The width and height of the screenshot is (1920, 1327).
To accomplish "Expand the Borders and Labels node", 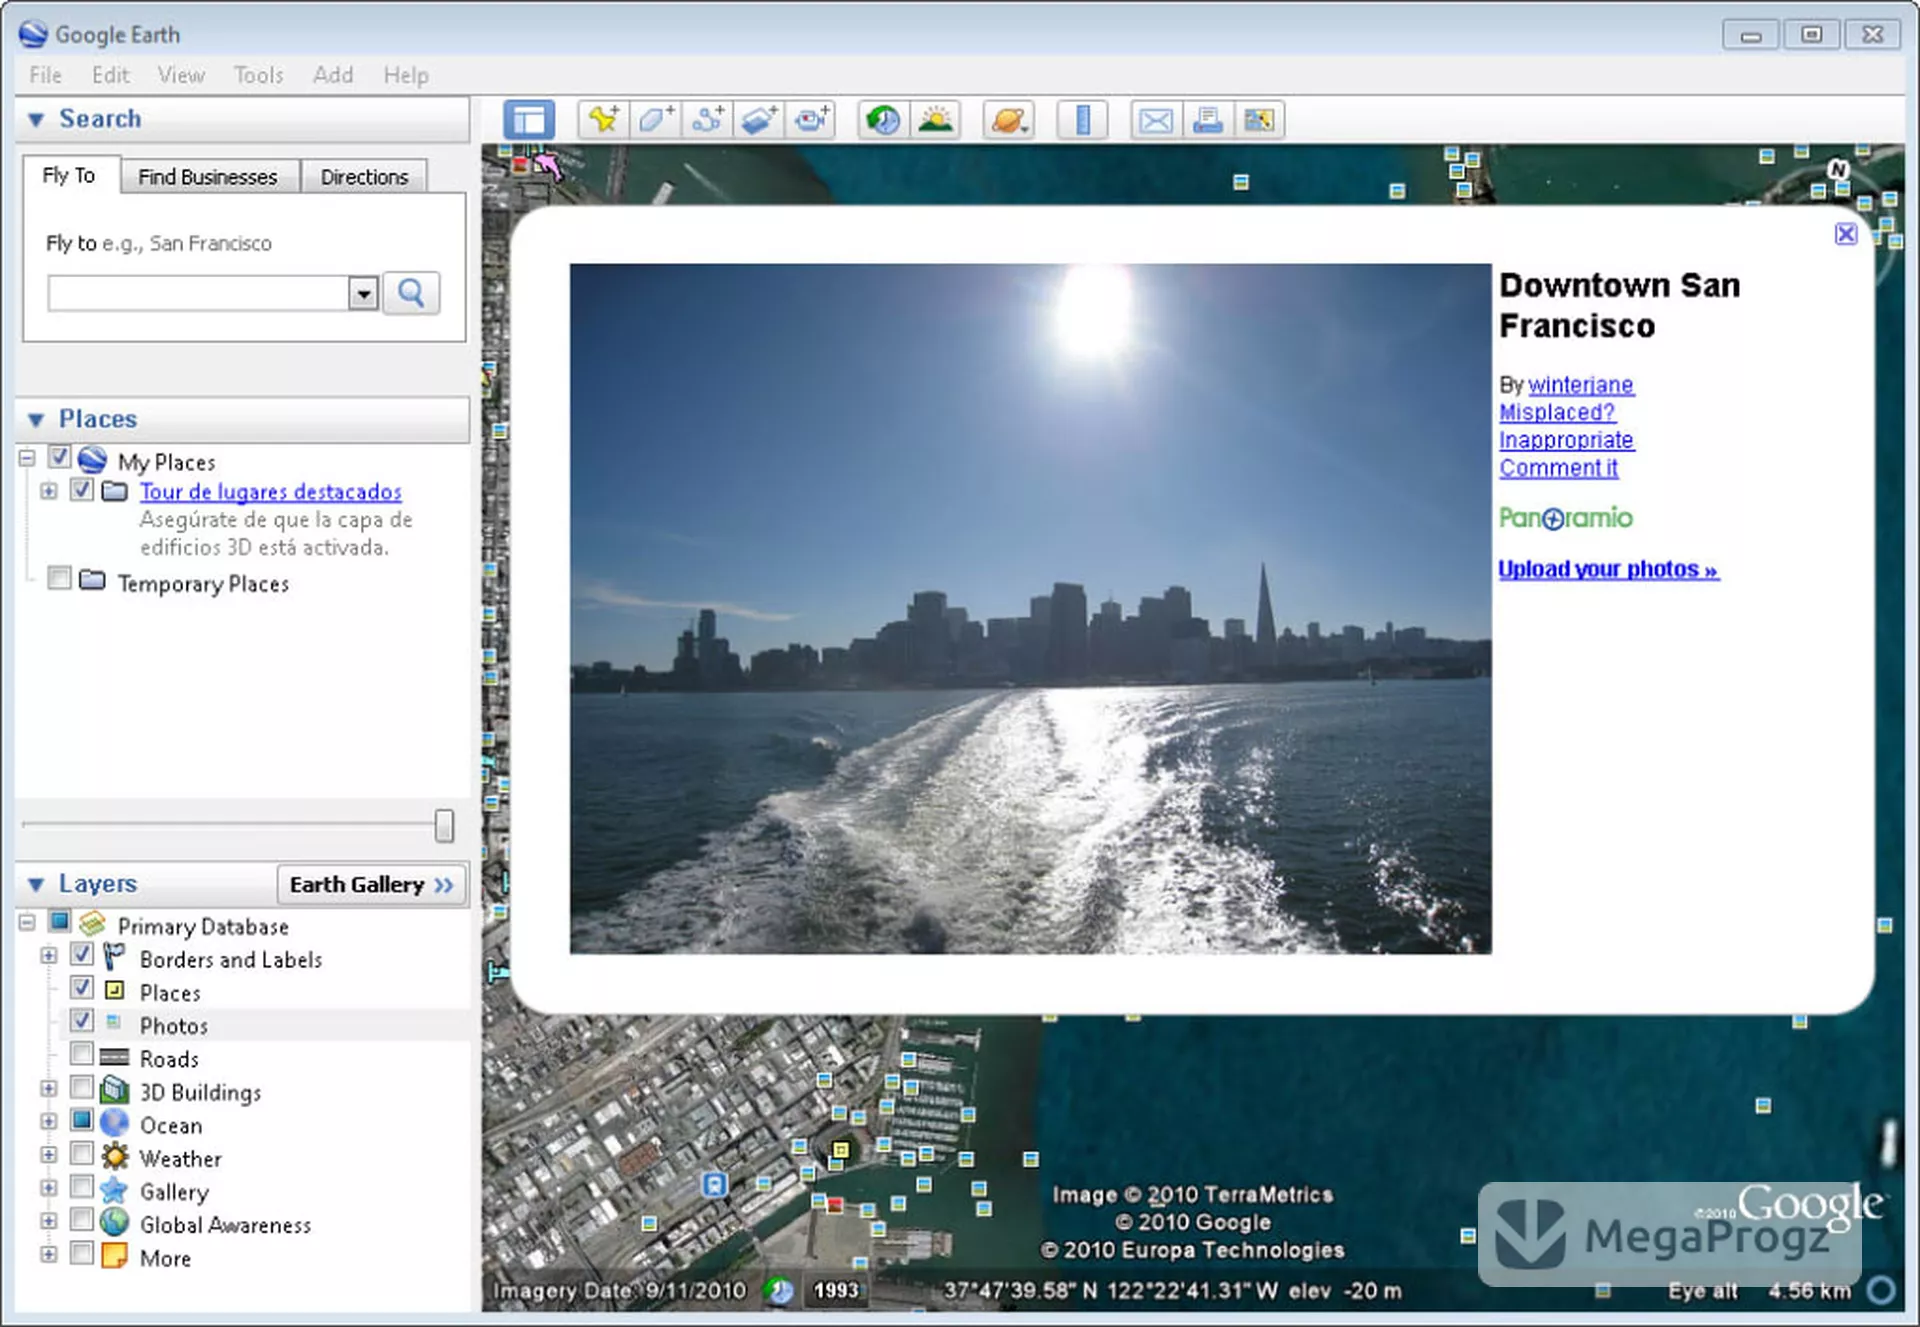I will click(48, 955).
